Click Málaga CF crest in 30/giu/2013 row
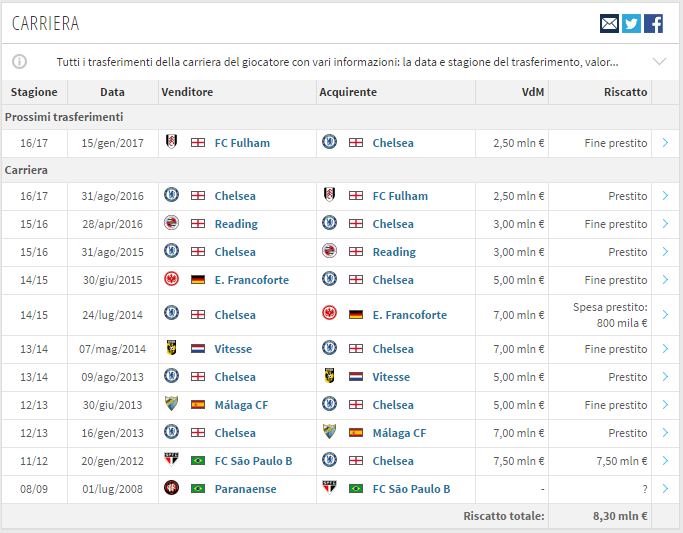This screenshot has width=683, height=533. tap(171, 405)
